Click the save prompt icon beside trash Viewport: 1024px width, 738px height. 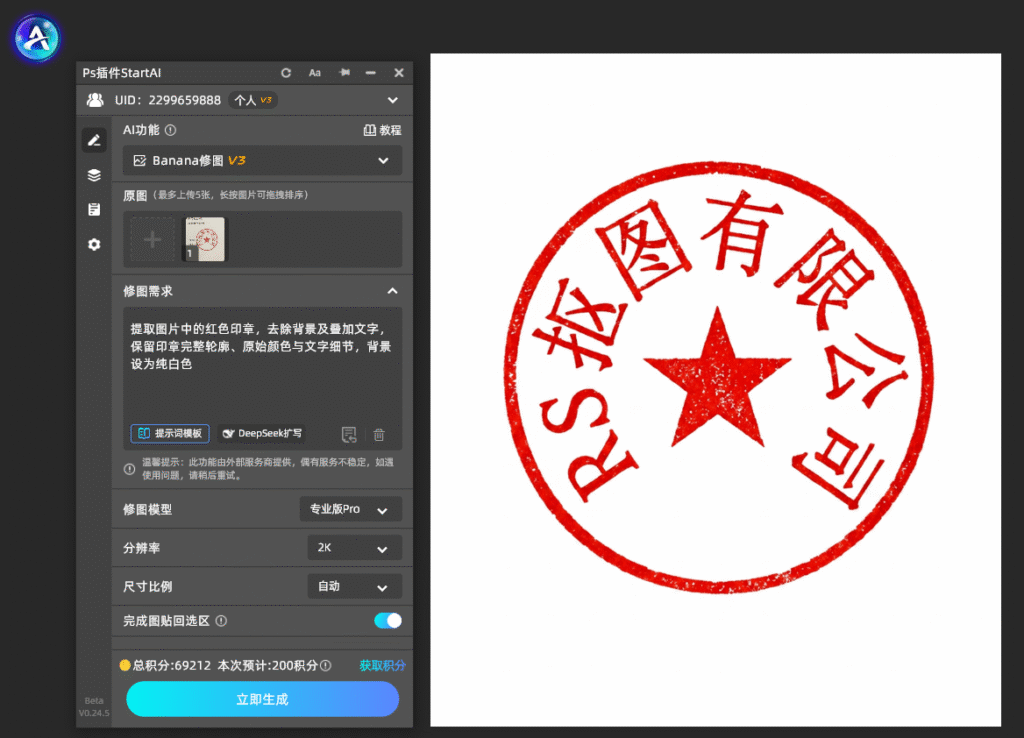pyautogui.click(x=349, y=434)
